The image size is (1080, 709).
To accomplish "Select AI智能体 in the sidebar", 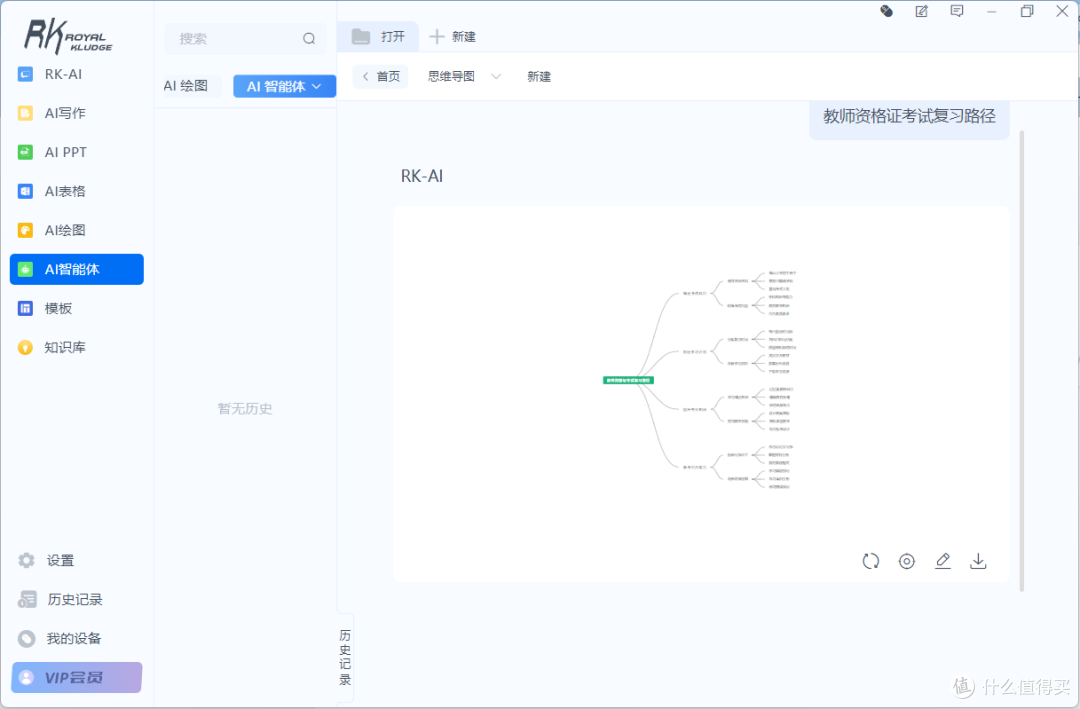I will pyautogui.click(x=76, y=269).
